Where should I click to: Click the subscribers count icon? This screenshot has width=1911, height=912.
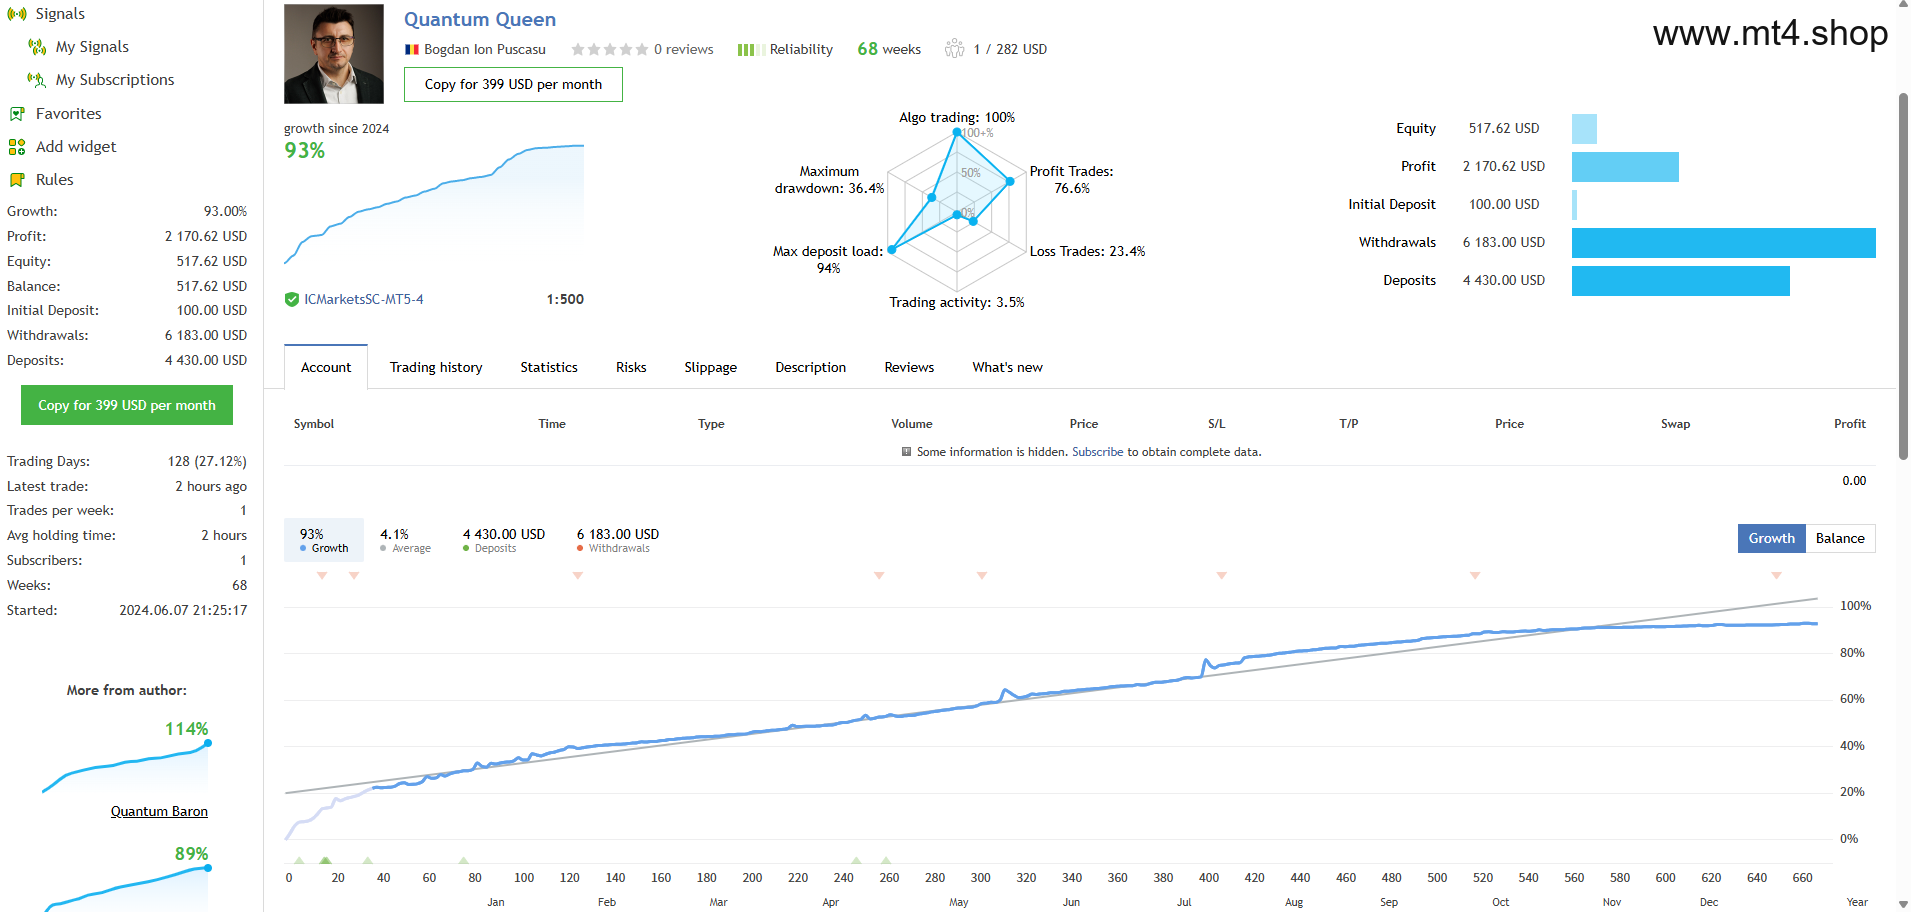click(955, 49)
